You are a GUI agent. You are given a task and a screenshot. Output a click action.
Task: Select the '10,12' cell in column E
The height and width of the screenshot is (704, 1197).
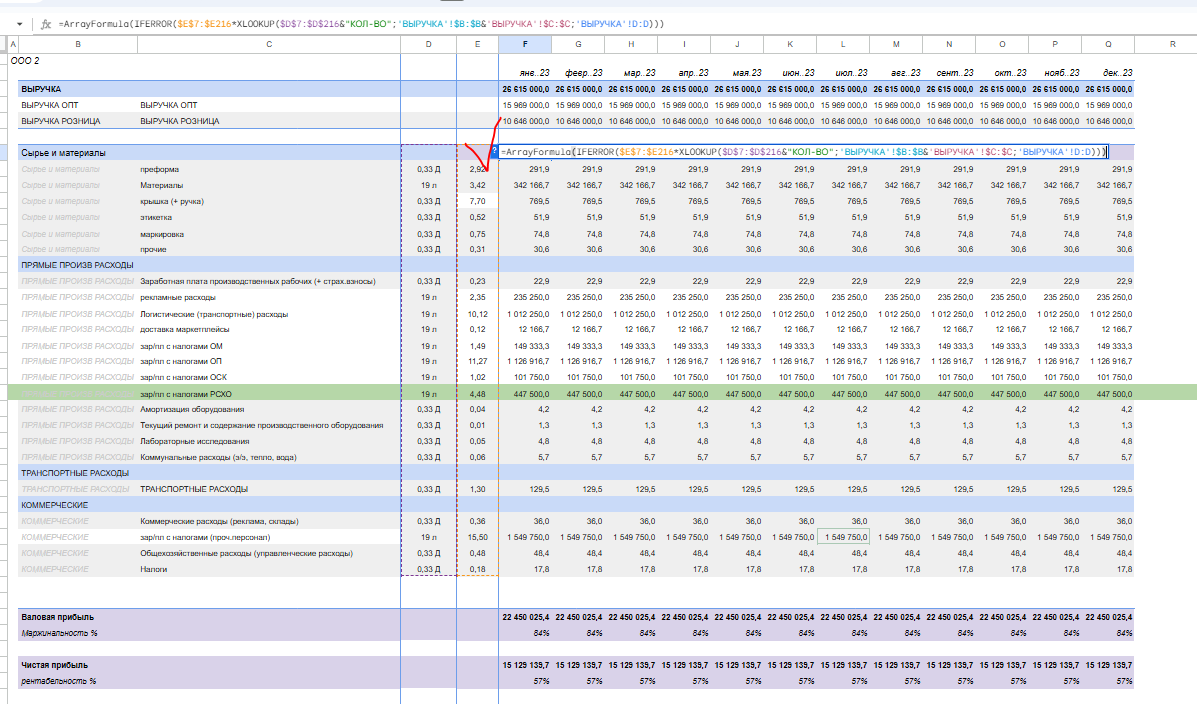[478, 315]
